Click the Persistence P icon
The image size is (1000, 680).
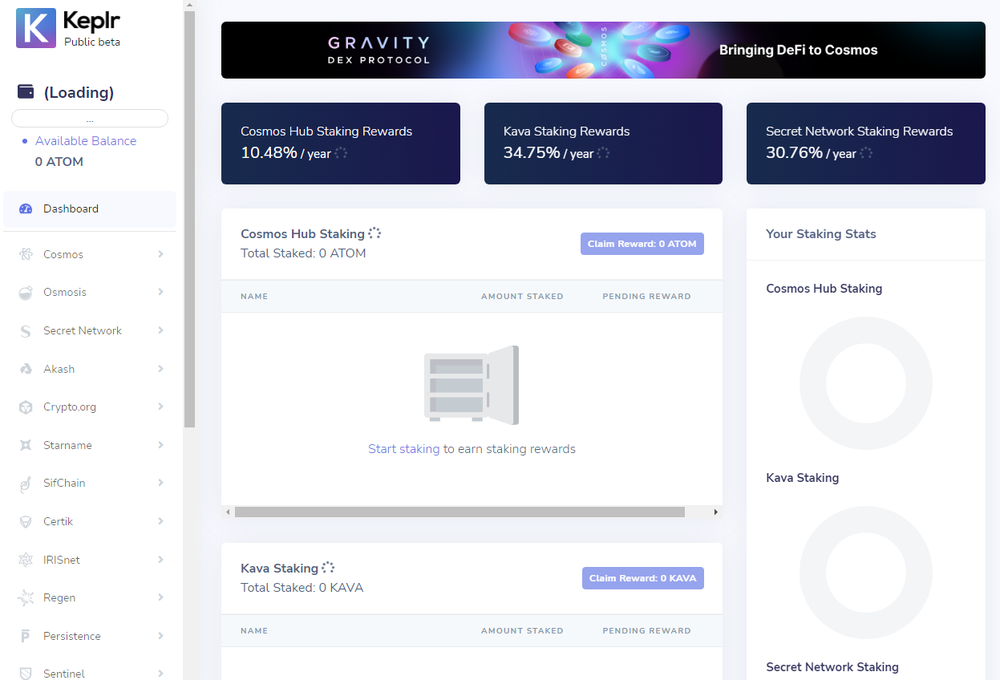click(26, 636)
